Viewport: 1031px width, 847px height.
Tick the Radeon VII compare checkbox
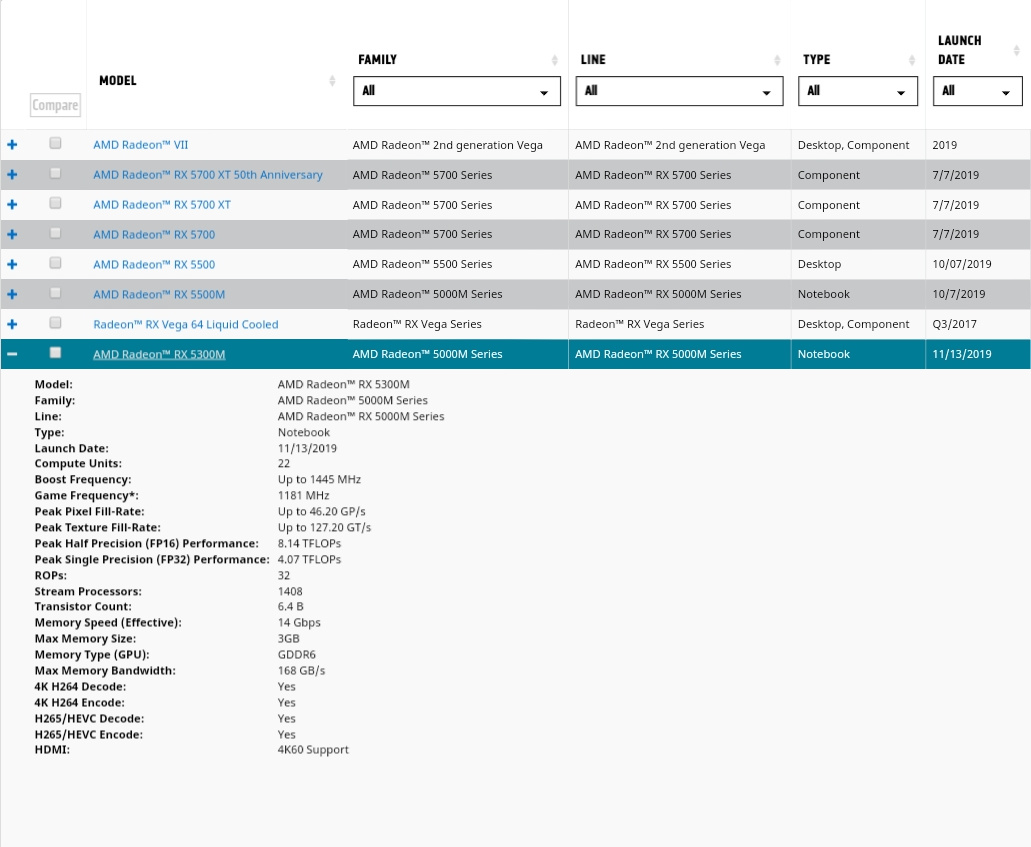[x=55, y=143]
